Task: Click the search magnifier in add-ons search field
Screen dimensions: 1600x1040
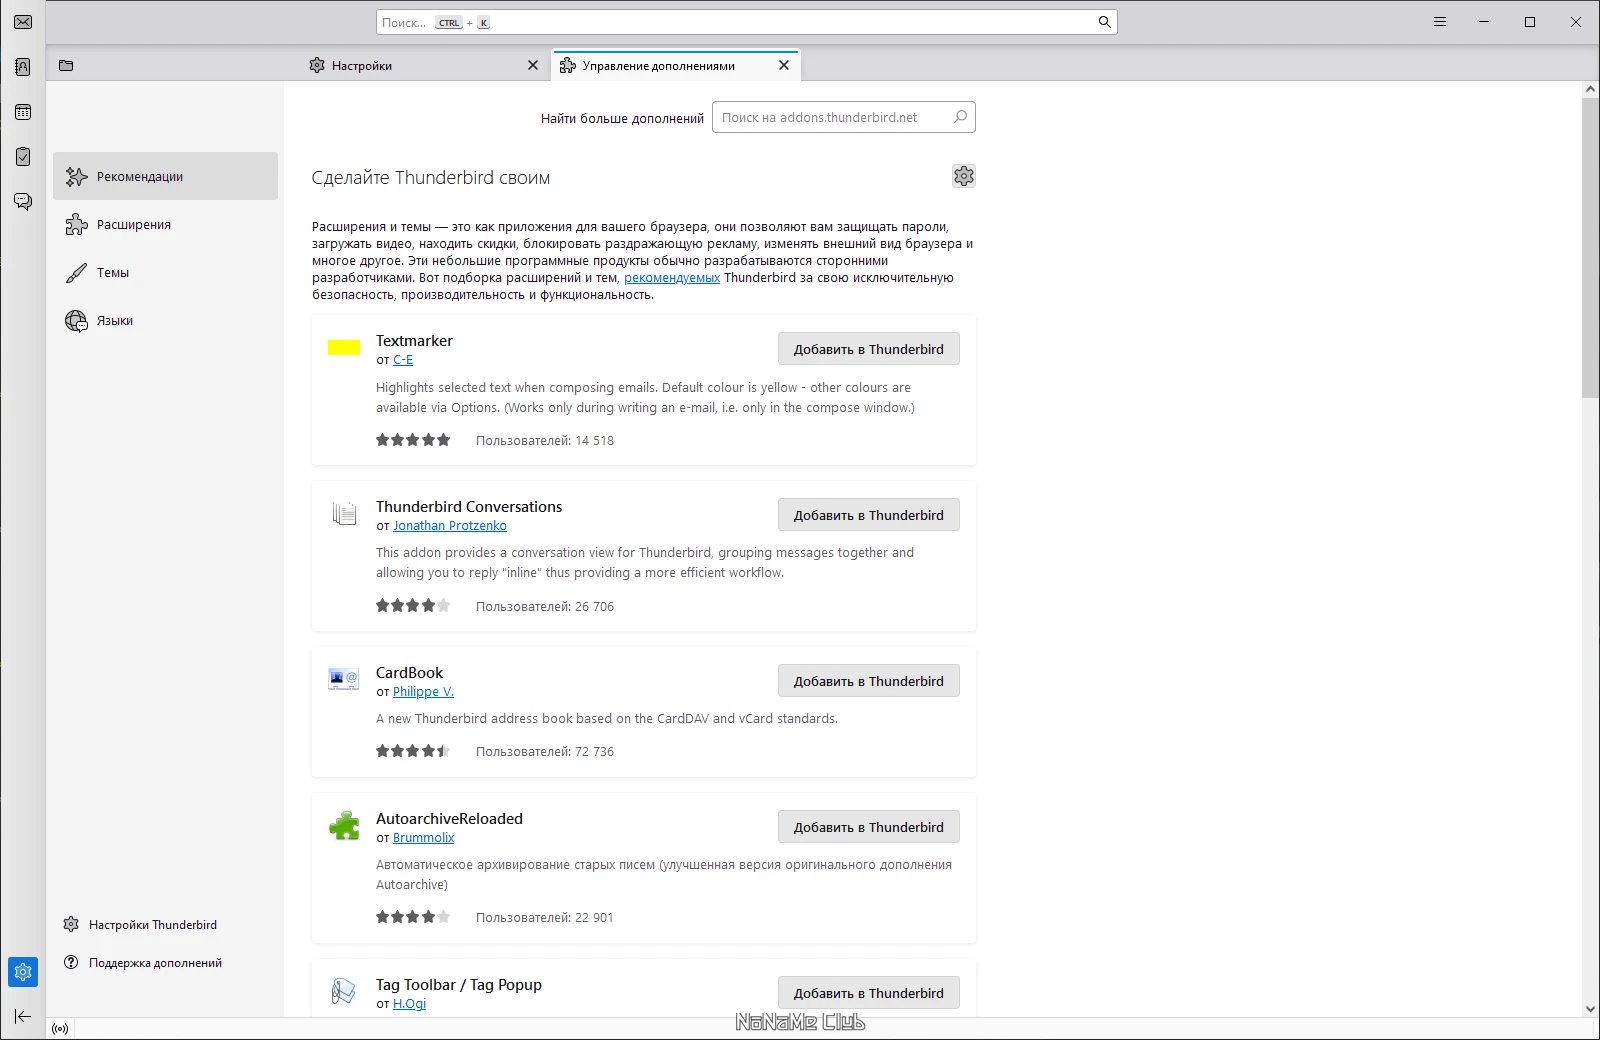Action: click(x=960, y=117)
